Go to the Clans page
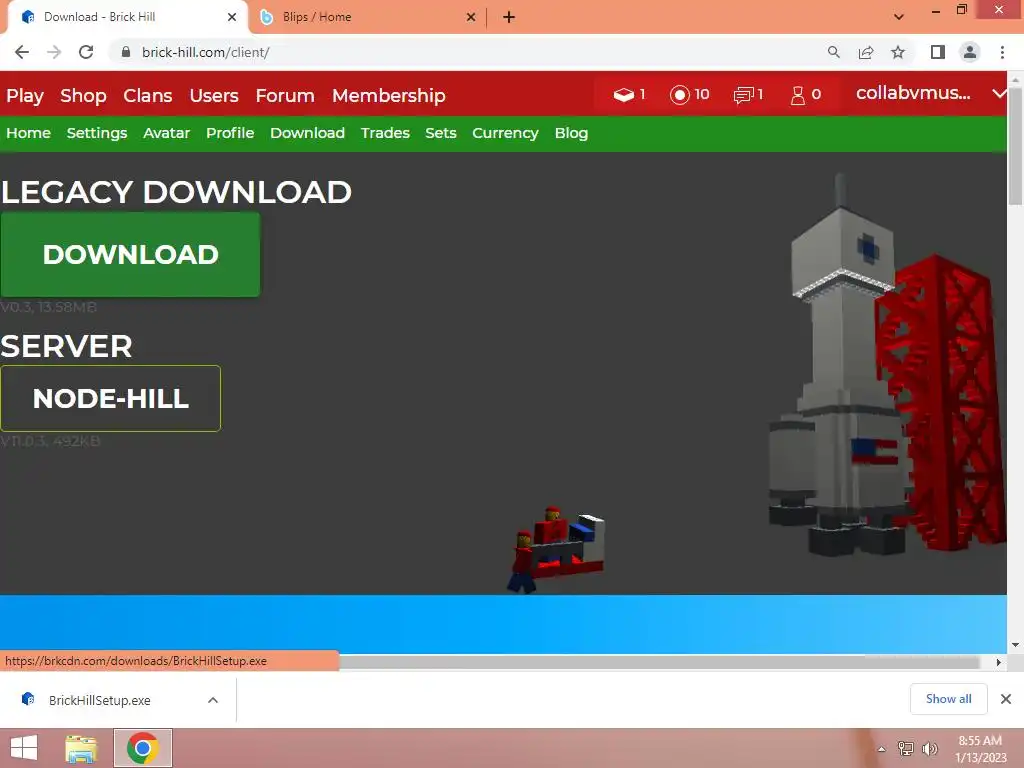 148,95
